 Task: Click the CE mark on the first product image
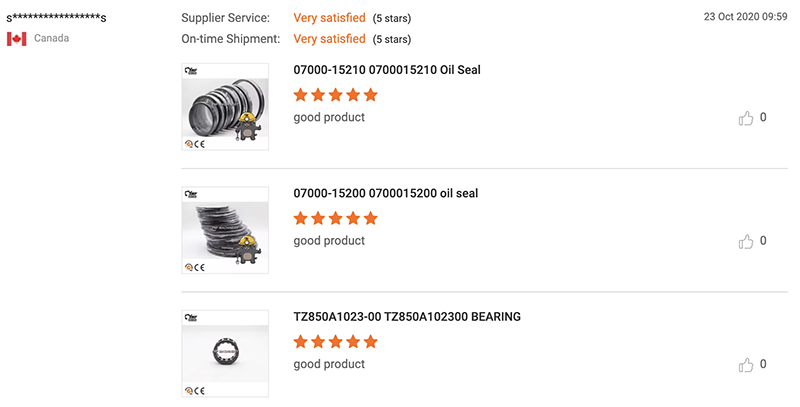199,144
